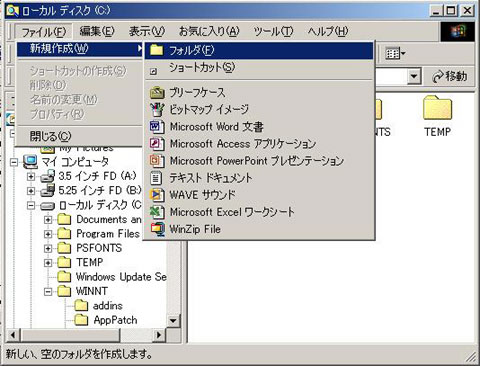Expand the Program Files folder node

(48, 234)
